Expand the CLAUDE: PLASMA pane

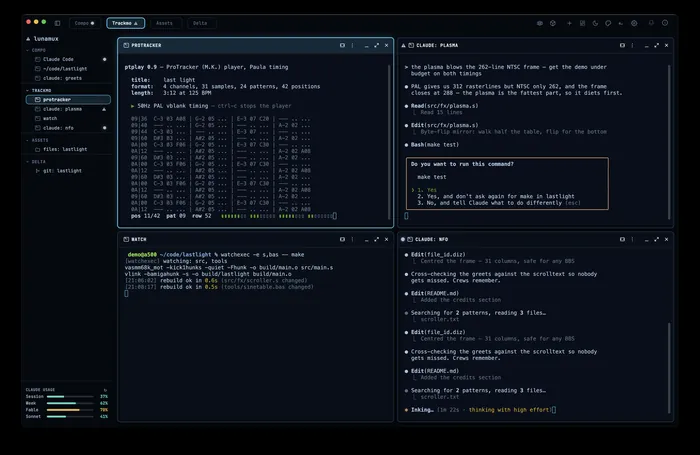pyautogui.click(x=656, y=46)
